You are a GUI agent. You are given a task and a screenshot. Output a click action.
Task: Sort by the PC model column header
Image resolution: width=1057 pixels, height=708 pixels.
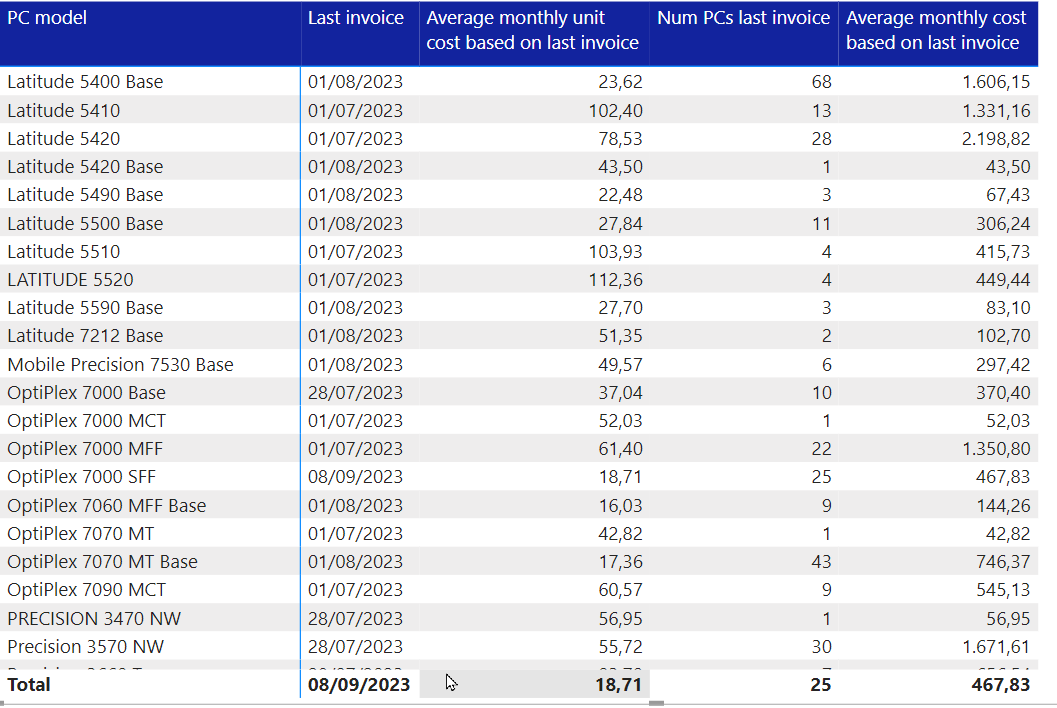[47, 18]
